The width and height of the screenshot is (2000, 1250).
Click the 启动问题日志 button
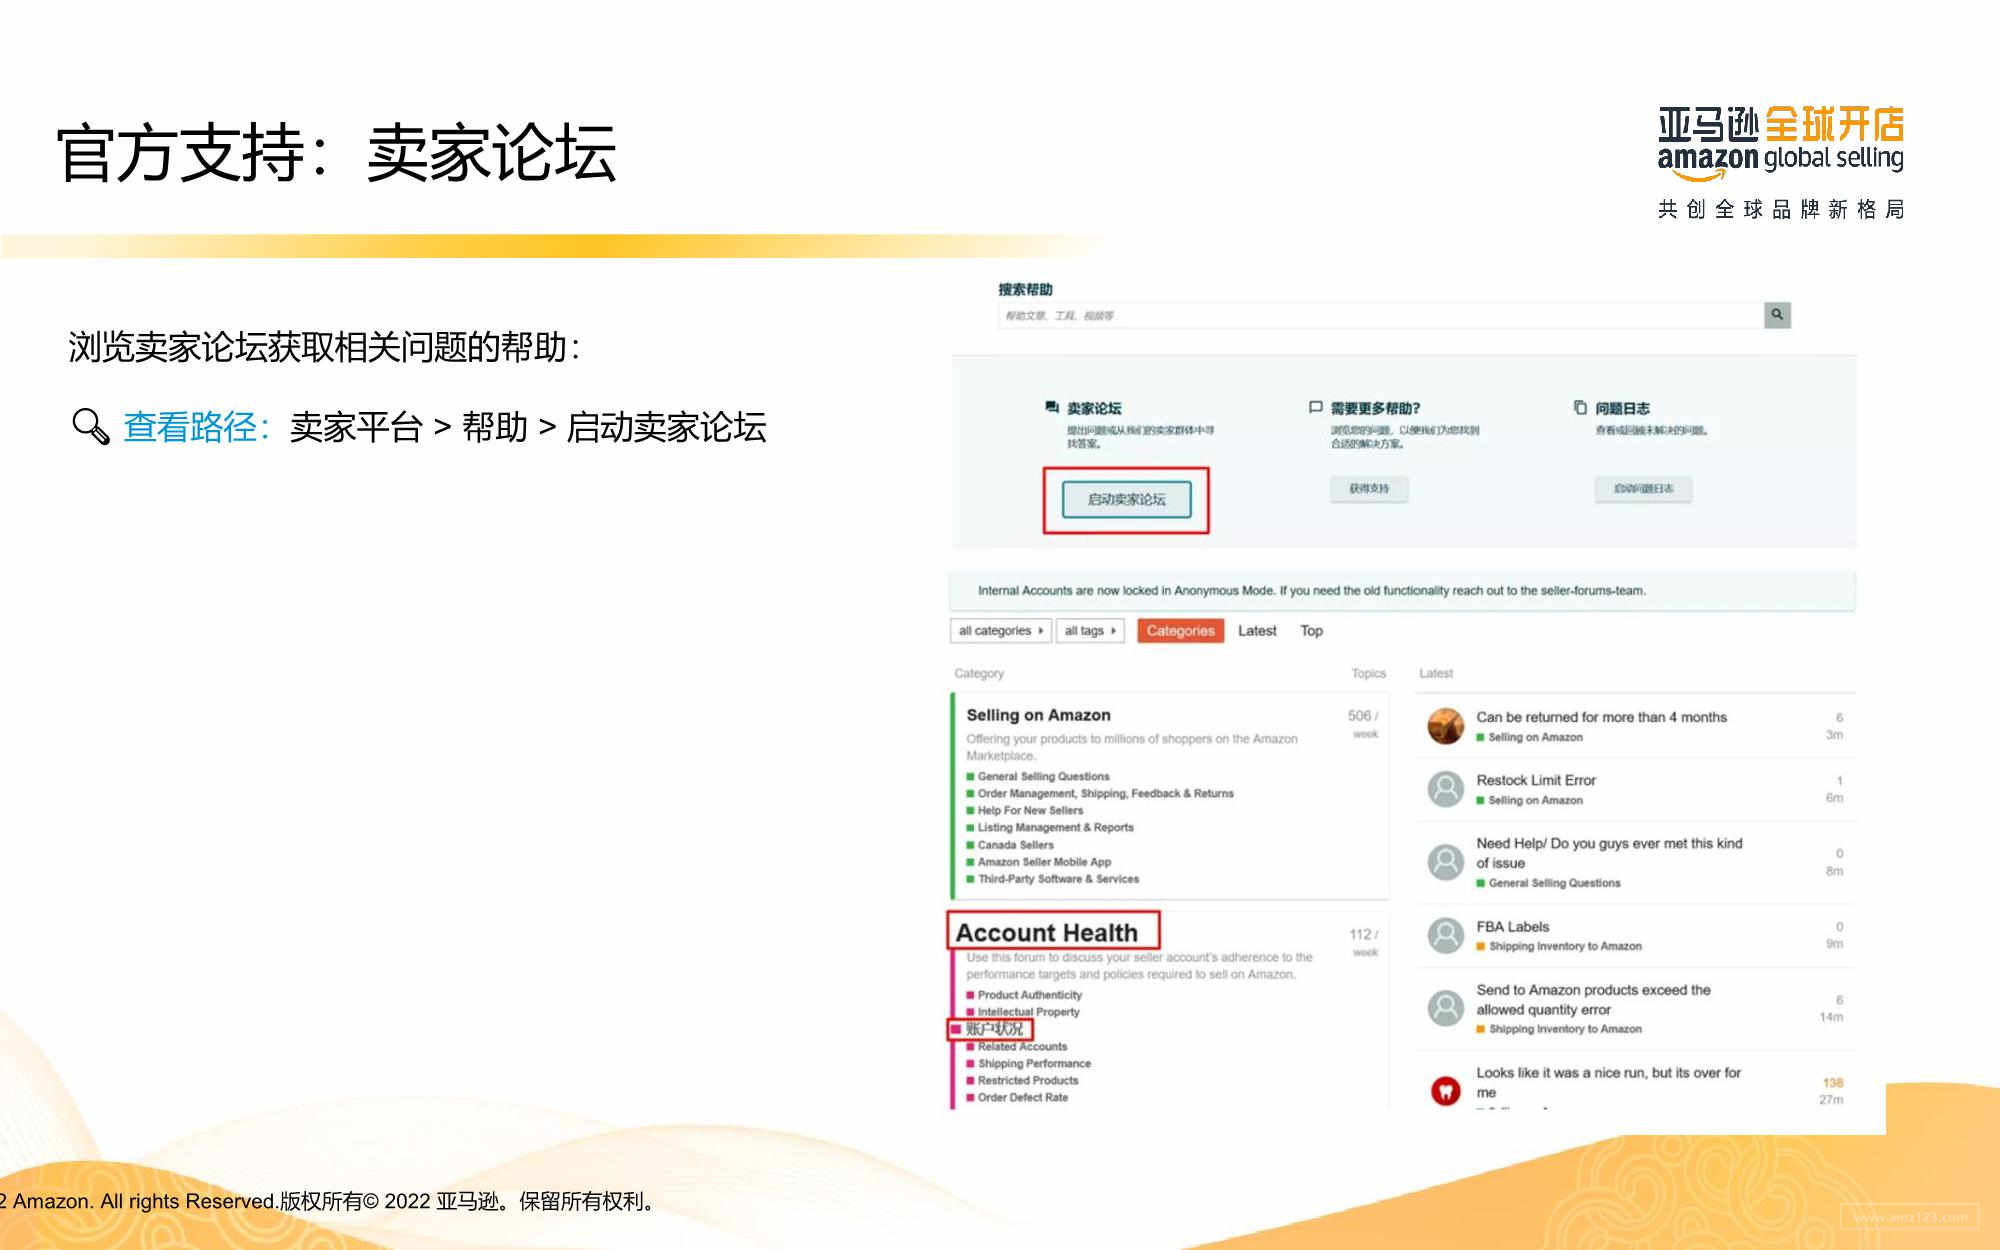1643,489
